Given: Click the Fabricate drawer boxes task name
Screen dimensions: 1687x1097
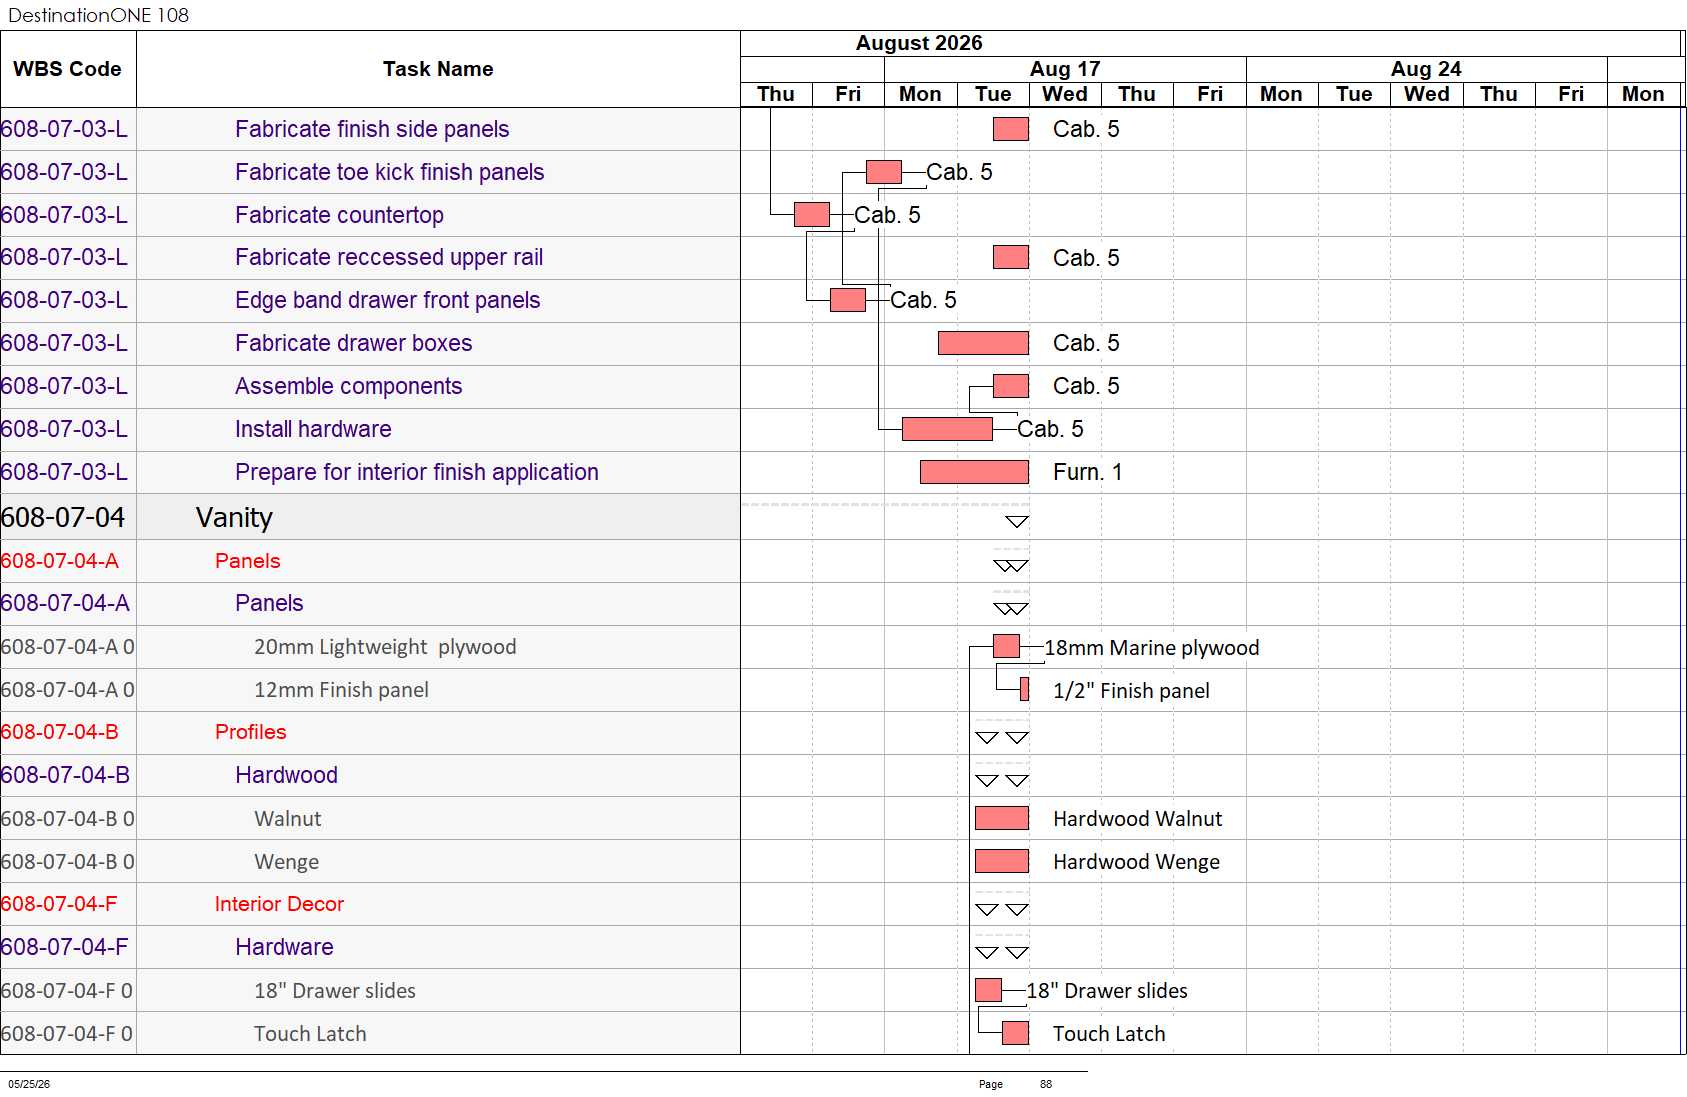Looking at the screenshot, I should [354, 343].
